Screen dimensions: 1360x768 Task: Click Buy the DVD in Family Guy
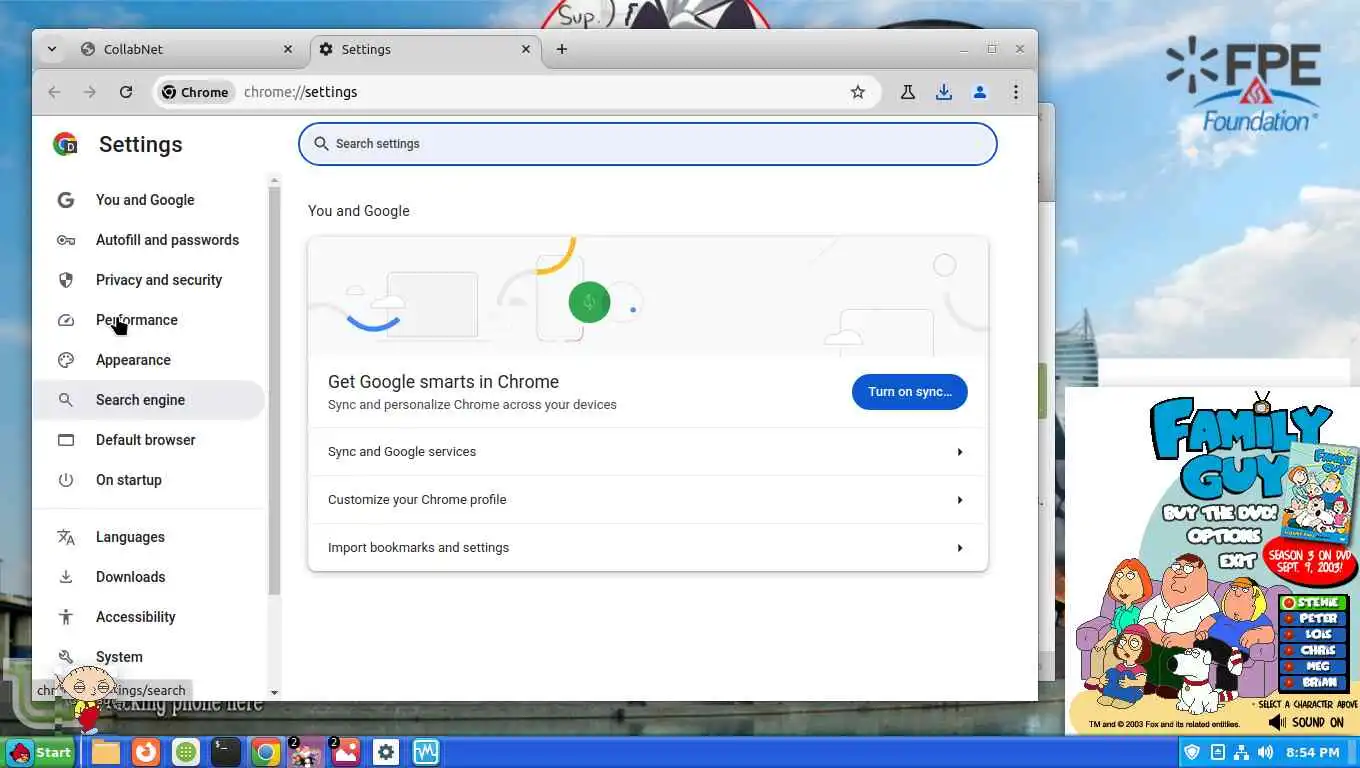1221,514
